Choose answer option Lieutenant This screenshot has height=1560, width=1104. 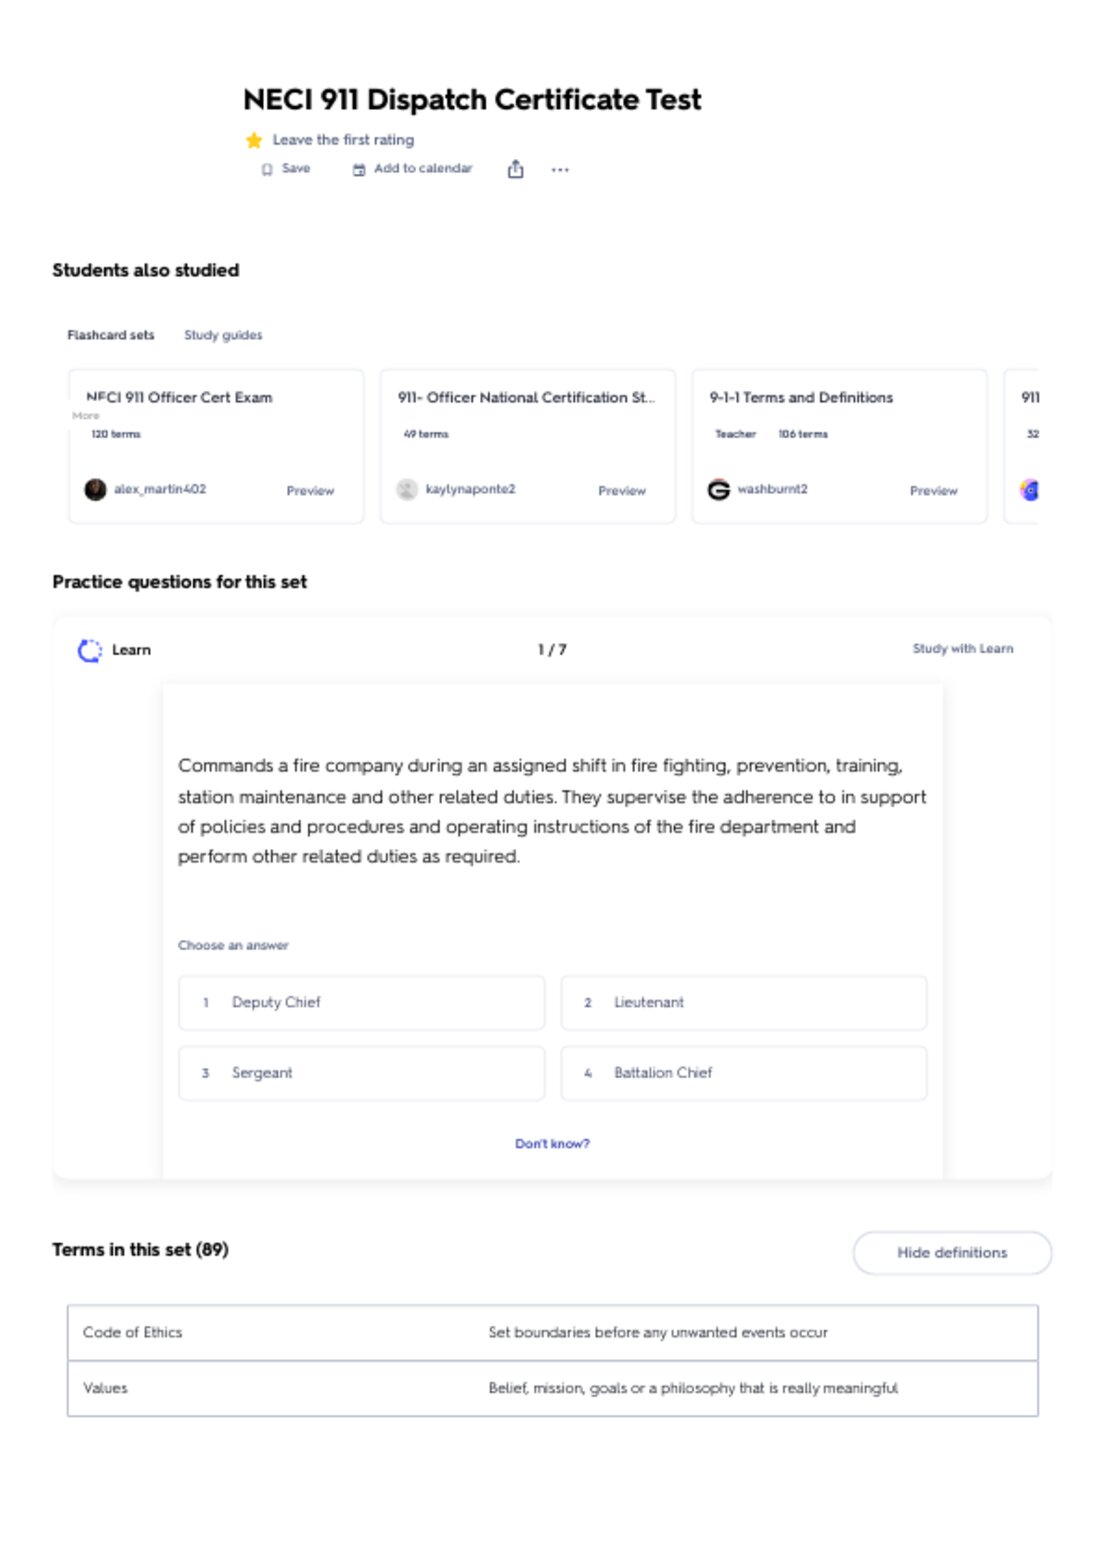click(744, 1002)
